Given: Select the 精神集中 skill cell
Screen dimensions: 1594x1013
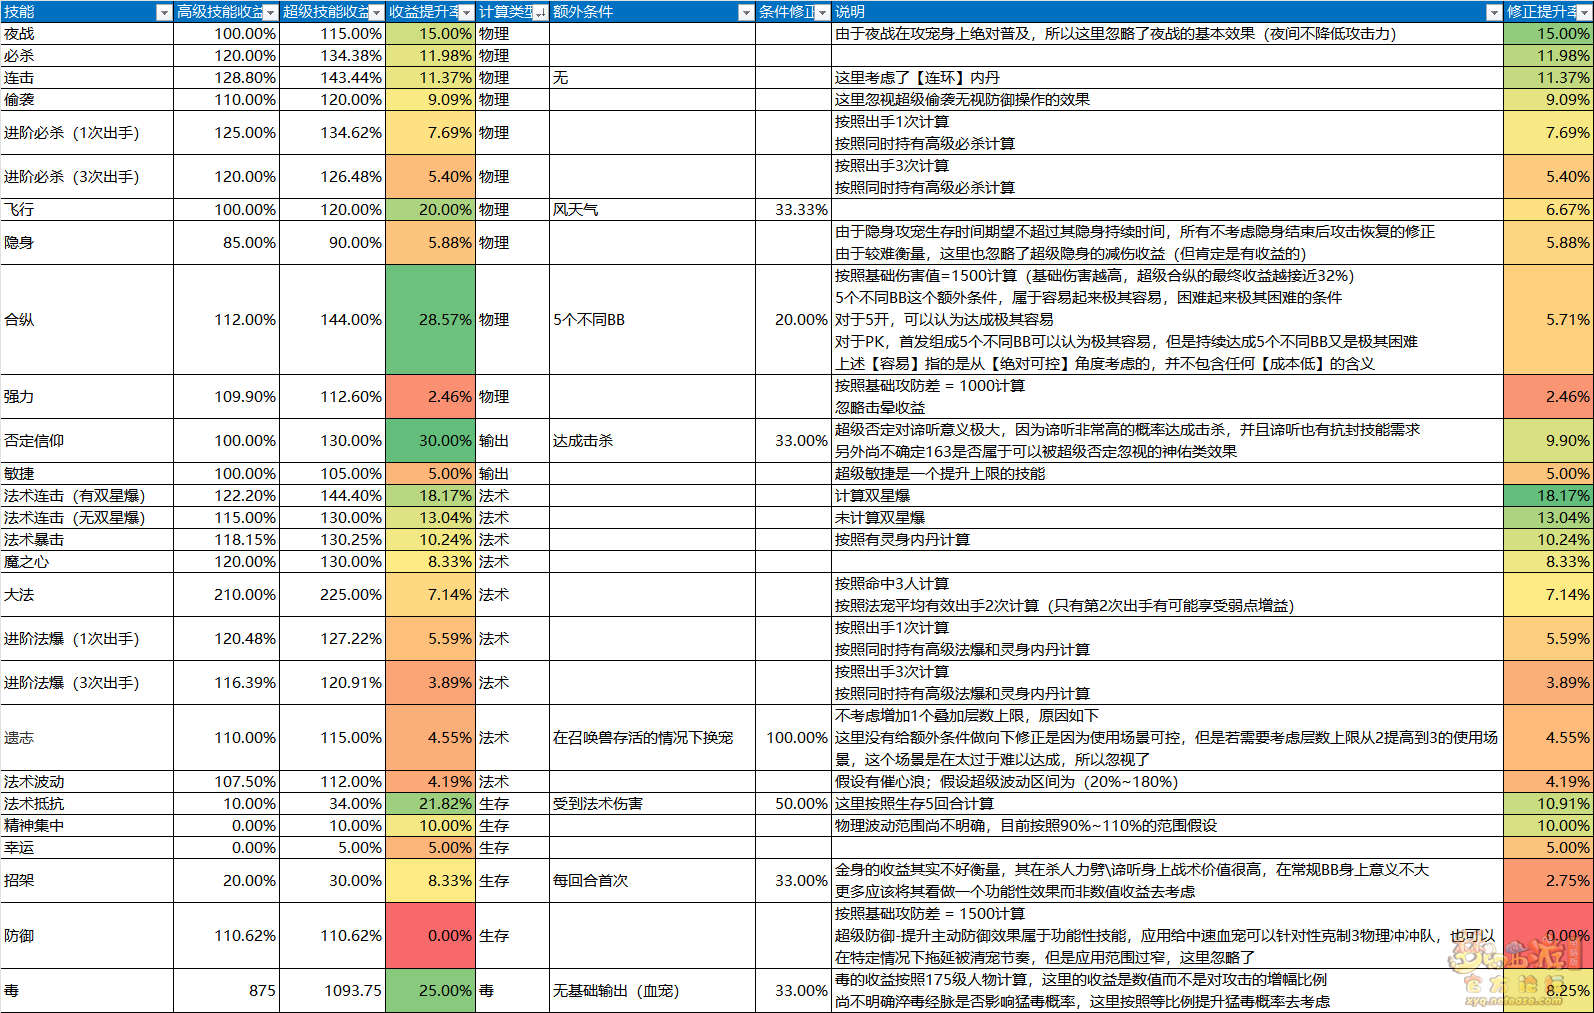Looking at the screenshot, I should tap(87, 826).
